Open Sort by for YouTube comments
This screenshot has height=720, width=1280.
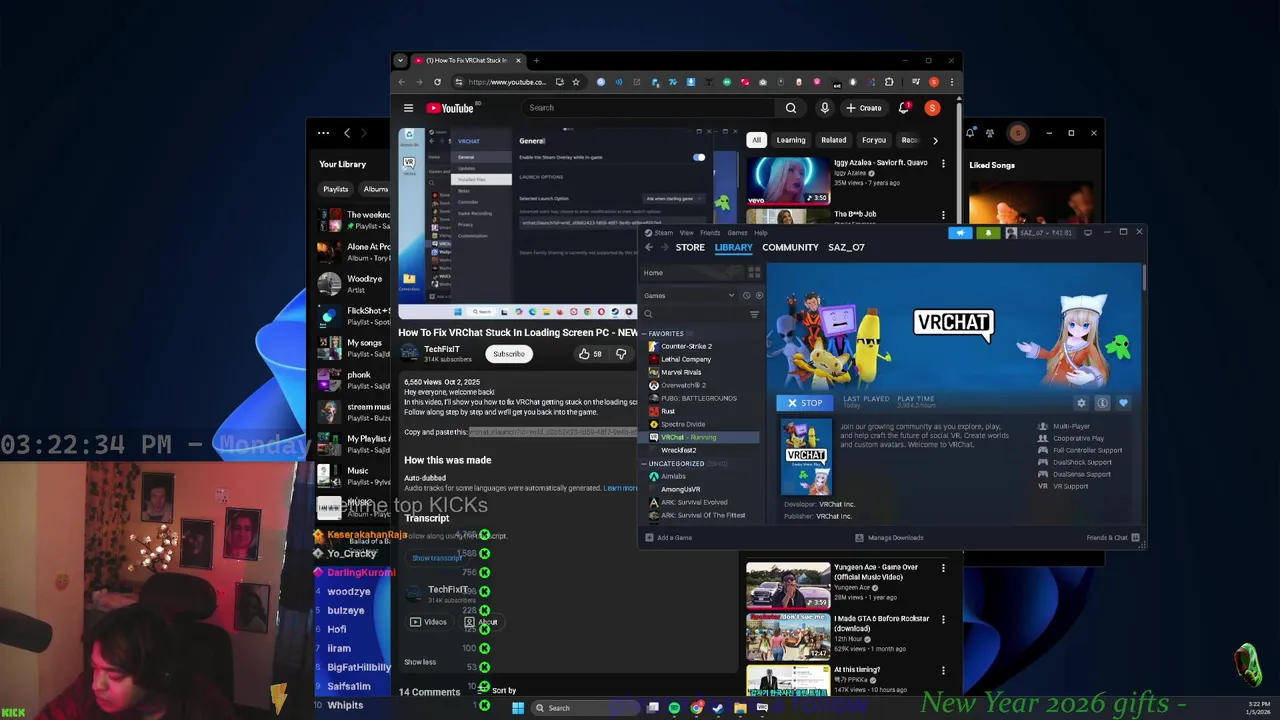click(x=497, y=691)
